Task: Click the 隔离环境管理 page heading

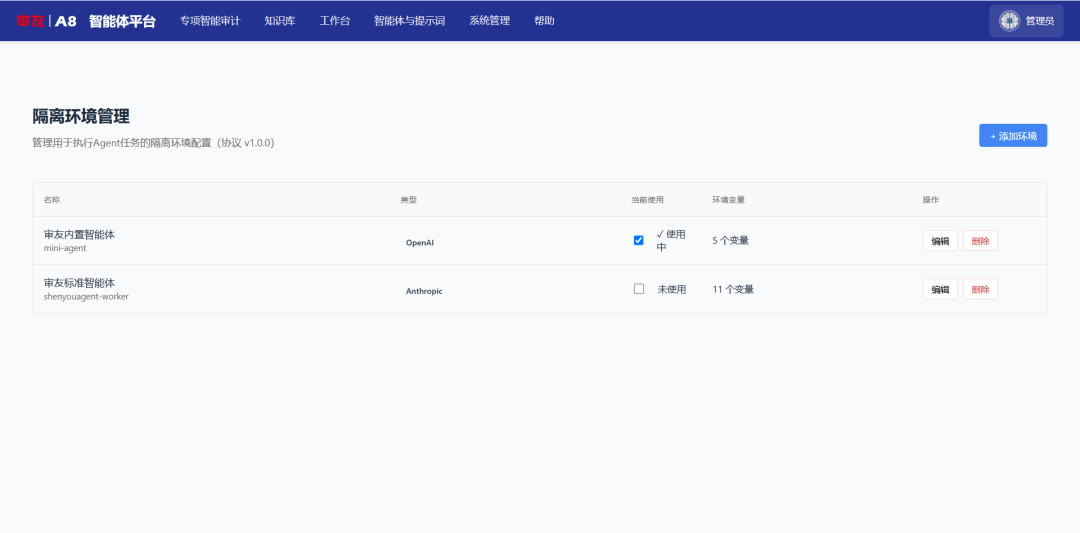Action: pyautogui.click(x=81, y=116)
